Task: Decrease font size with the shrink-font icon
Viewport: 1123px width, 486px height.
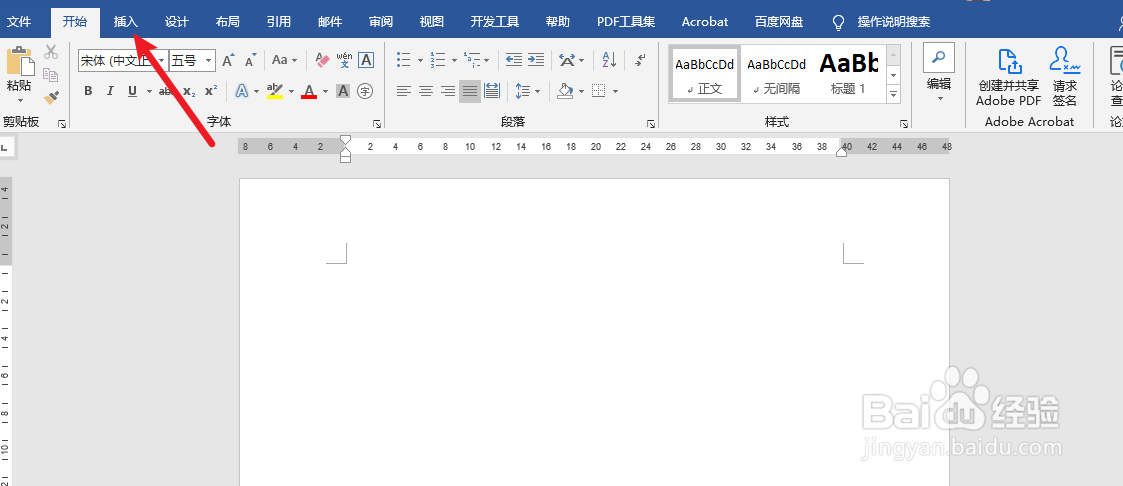Action: [x=250, y=60]
